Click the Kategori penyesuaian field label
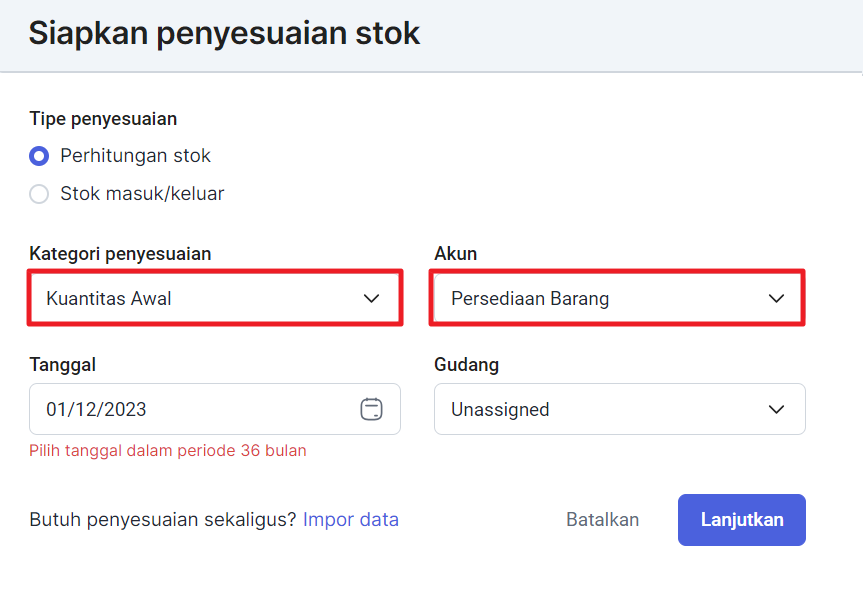This screenshot has width=863, height=599. [x=121, y=254]
